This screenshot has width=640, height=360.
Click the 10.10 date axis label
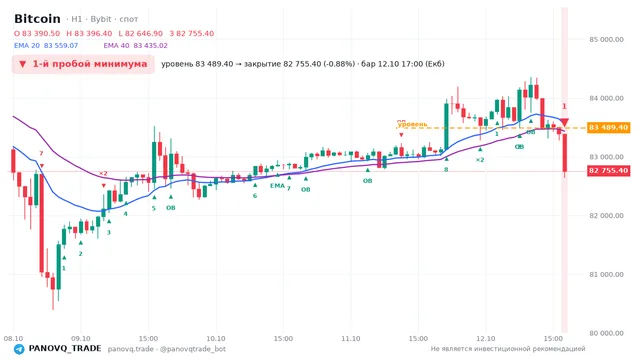coord(216,339)
